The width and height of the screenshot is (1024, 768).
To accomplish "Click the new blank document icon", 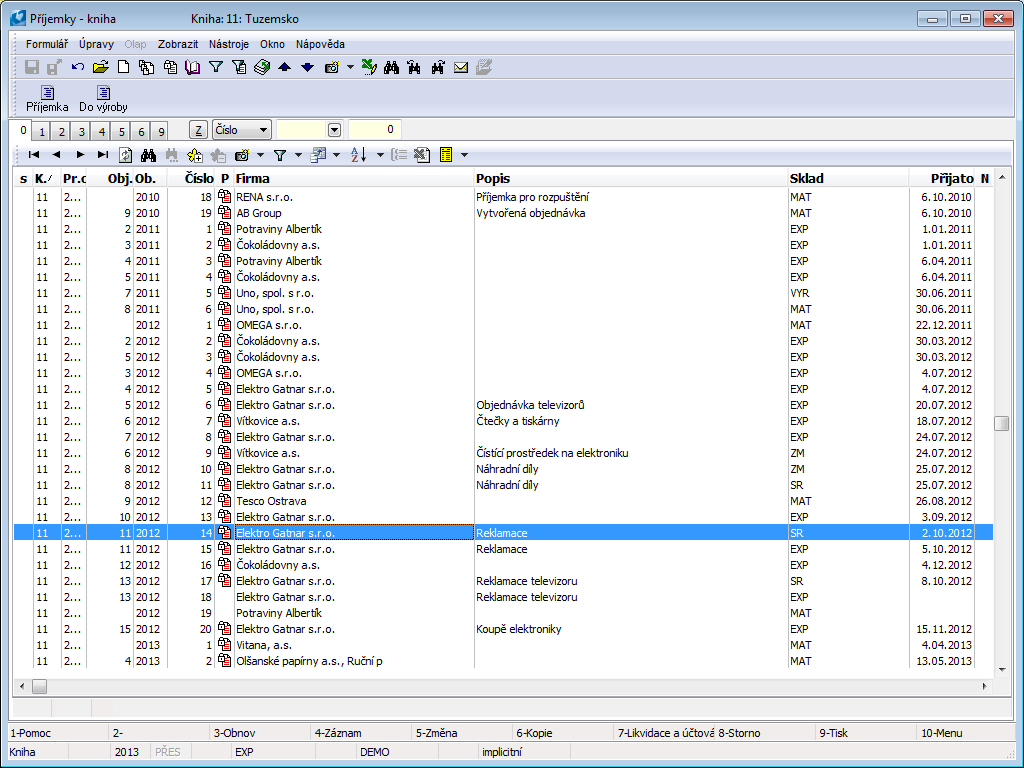I will 124,68.
